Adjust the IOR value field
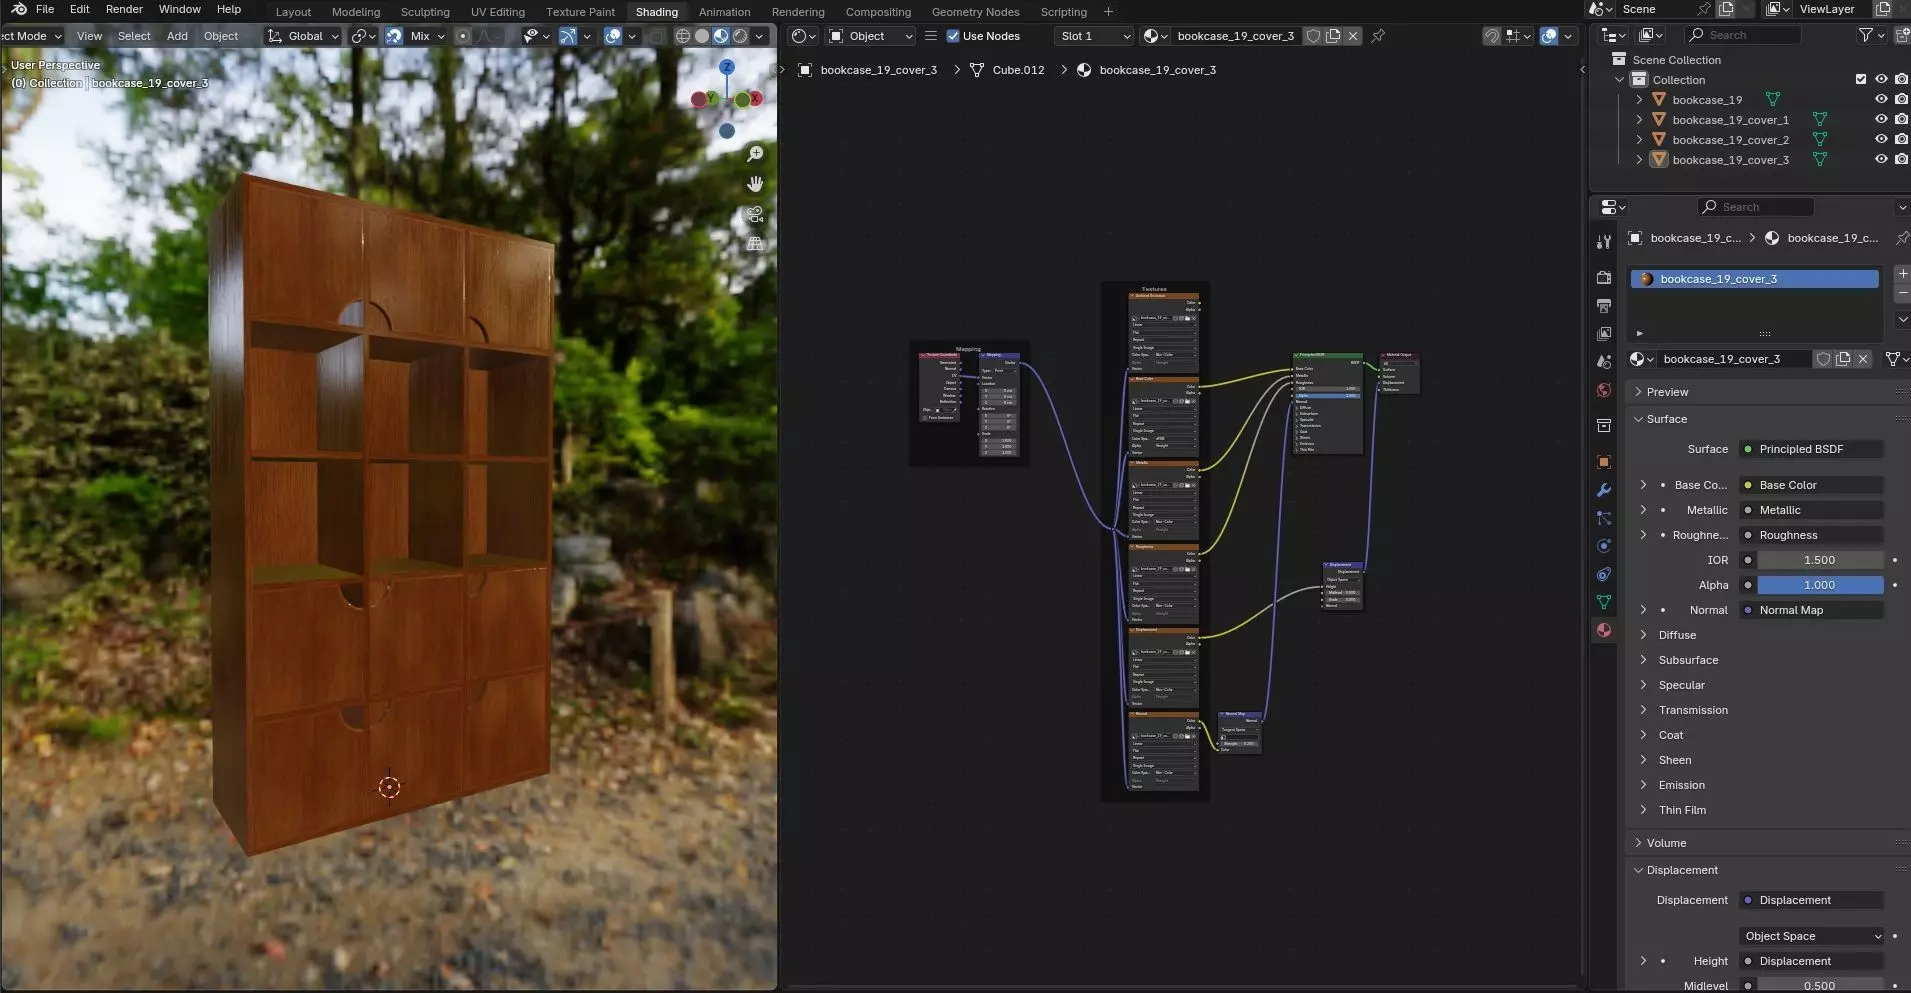This screenshot has width=1911, height=993. 1820,560
